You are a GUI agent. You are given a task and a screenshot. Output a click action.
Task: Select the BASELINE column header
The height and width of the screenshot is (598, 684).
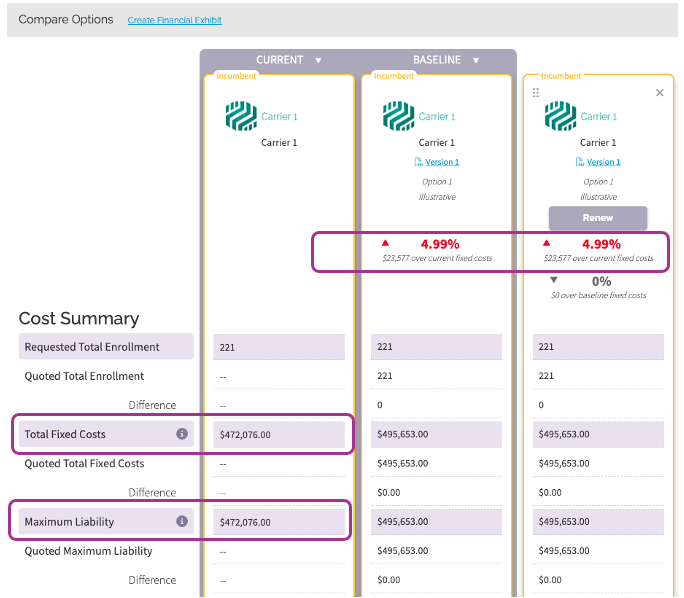coord(437,60)
